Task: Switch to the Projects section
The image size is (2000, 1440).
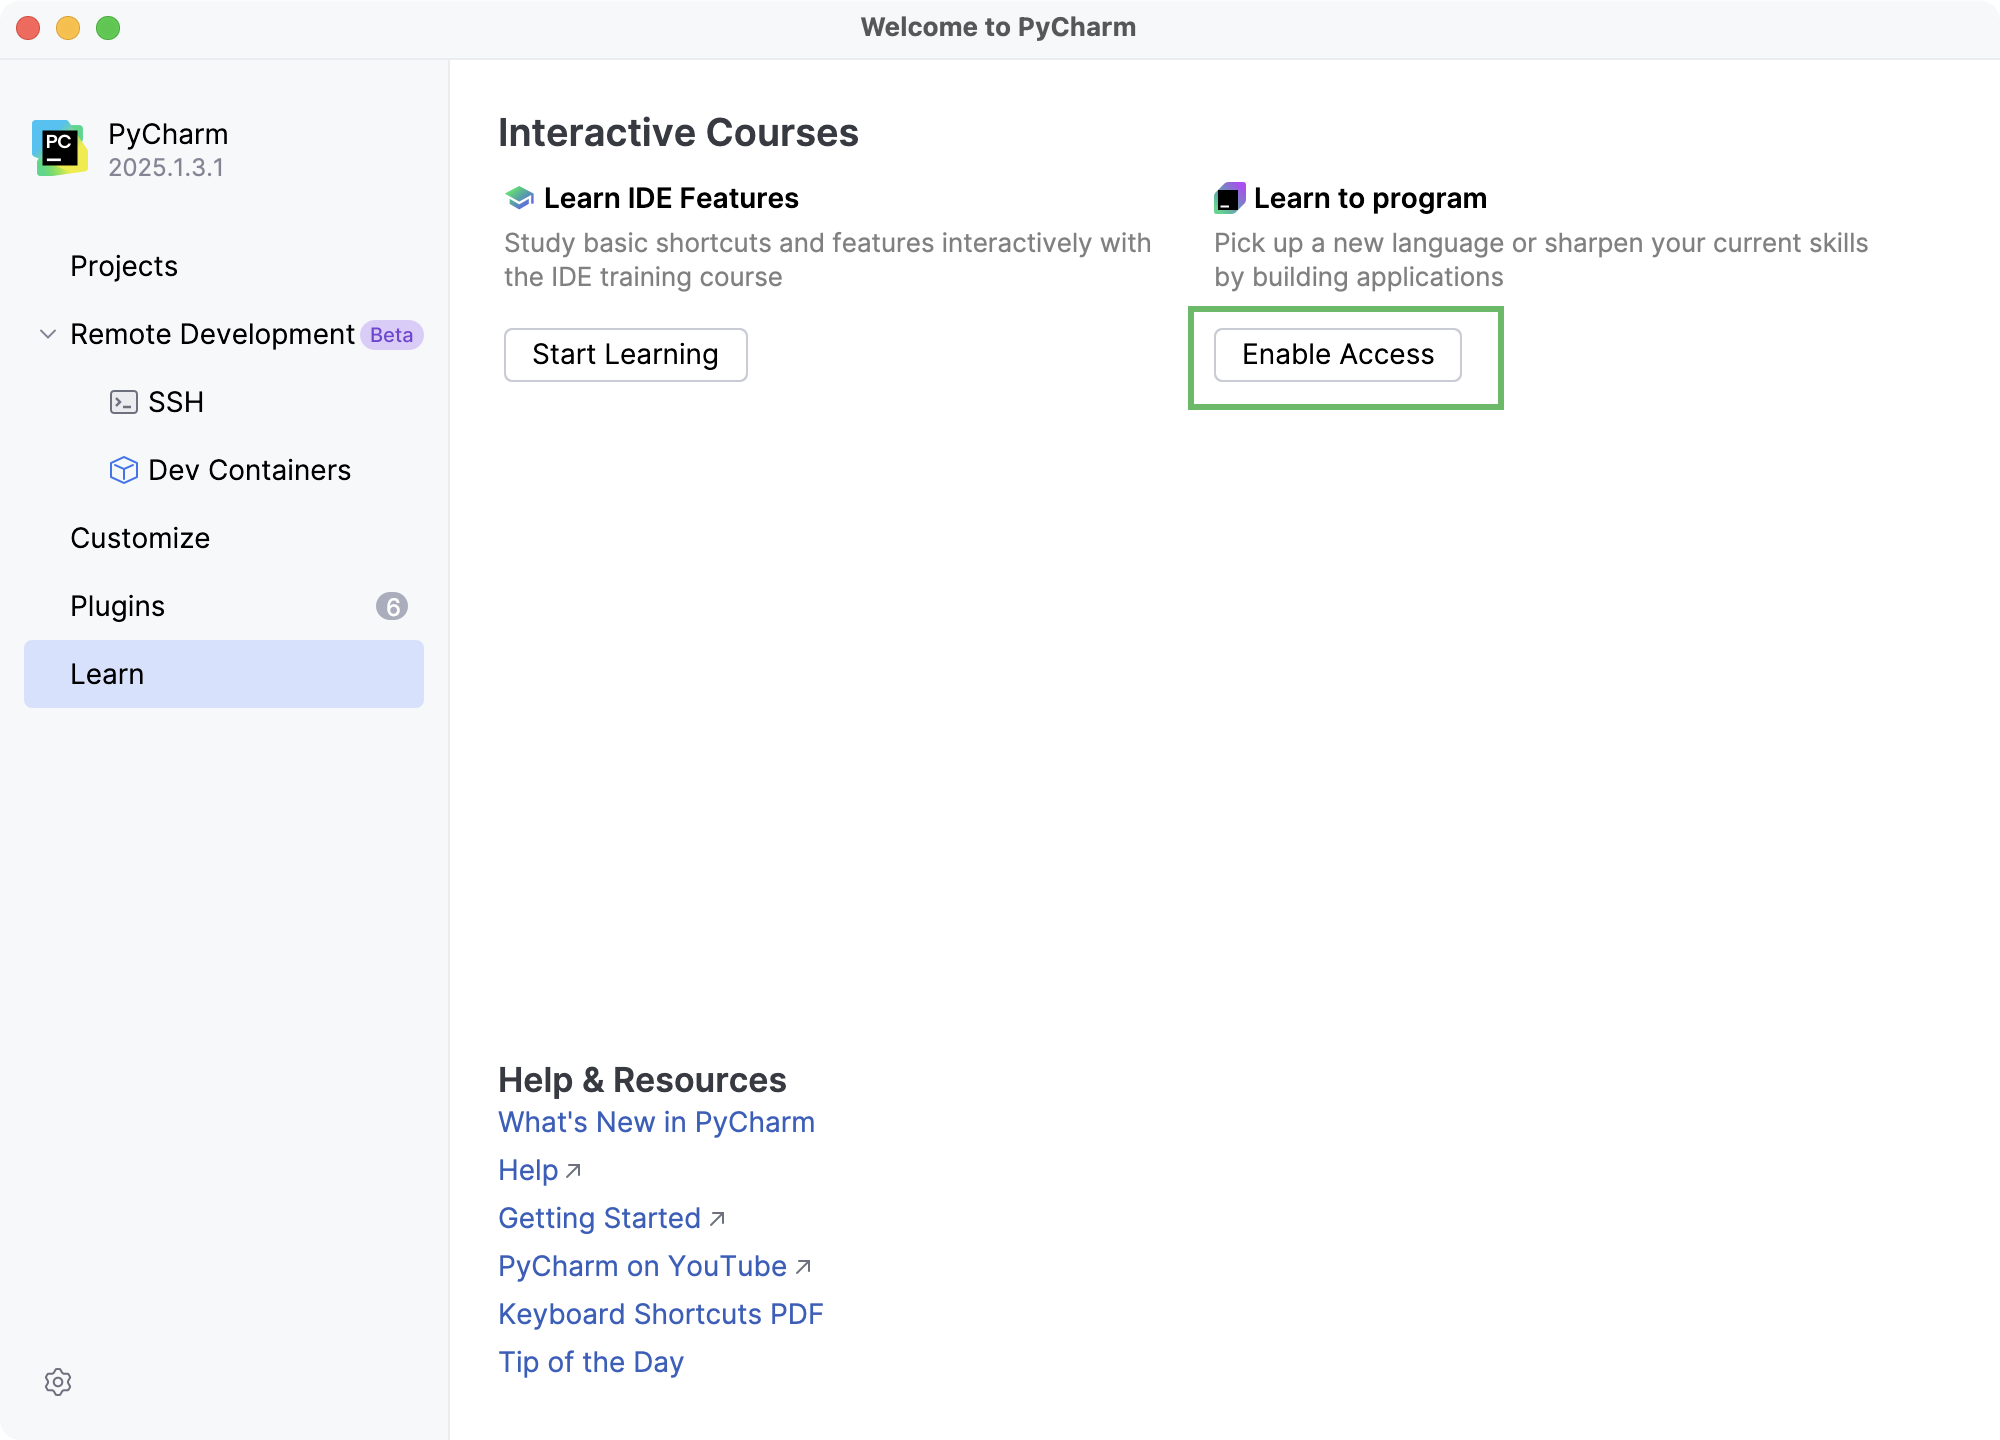Action: pos(124,266)
